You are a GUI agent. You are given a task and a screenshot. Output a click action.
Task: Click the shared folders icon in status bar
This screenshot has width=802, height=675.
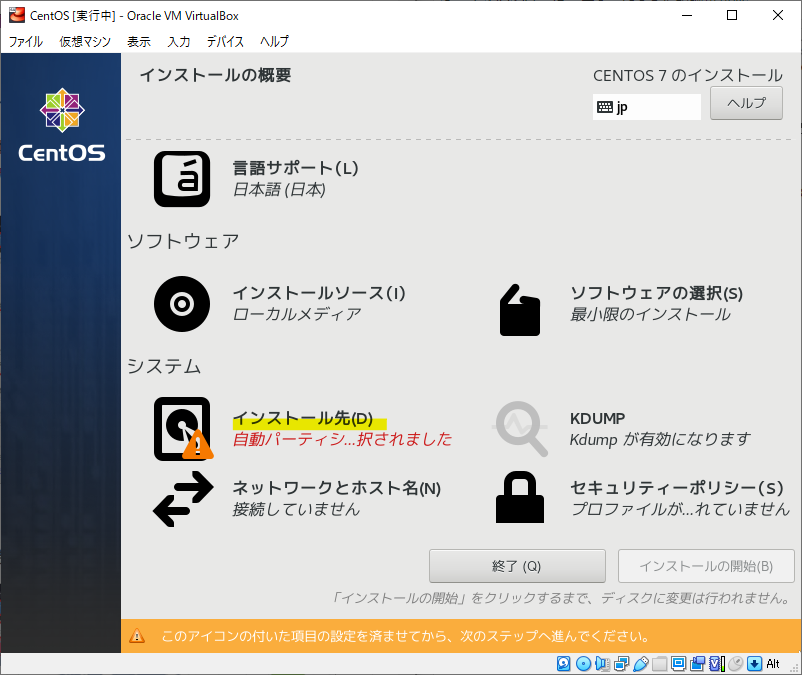660,663
